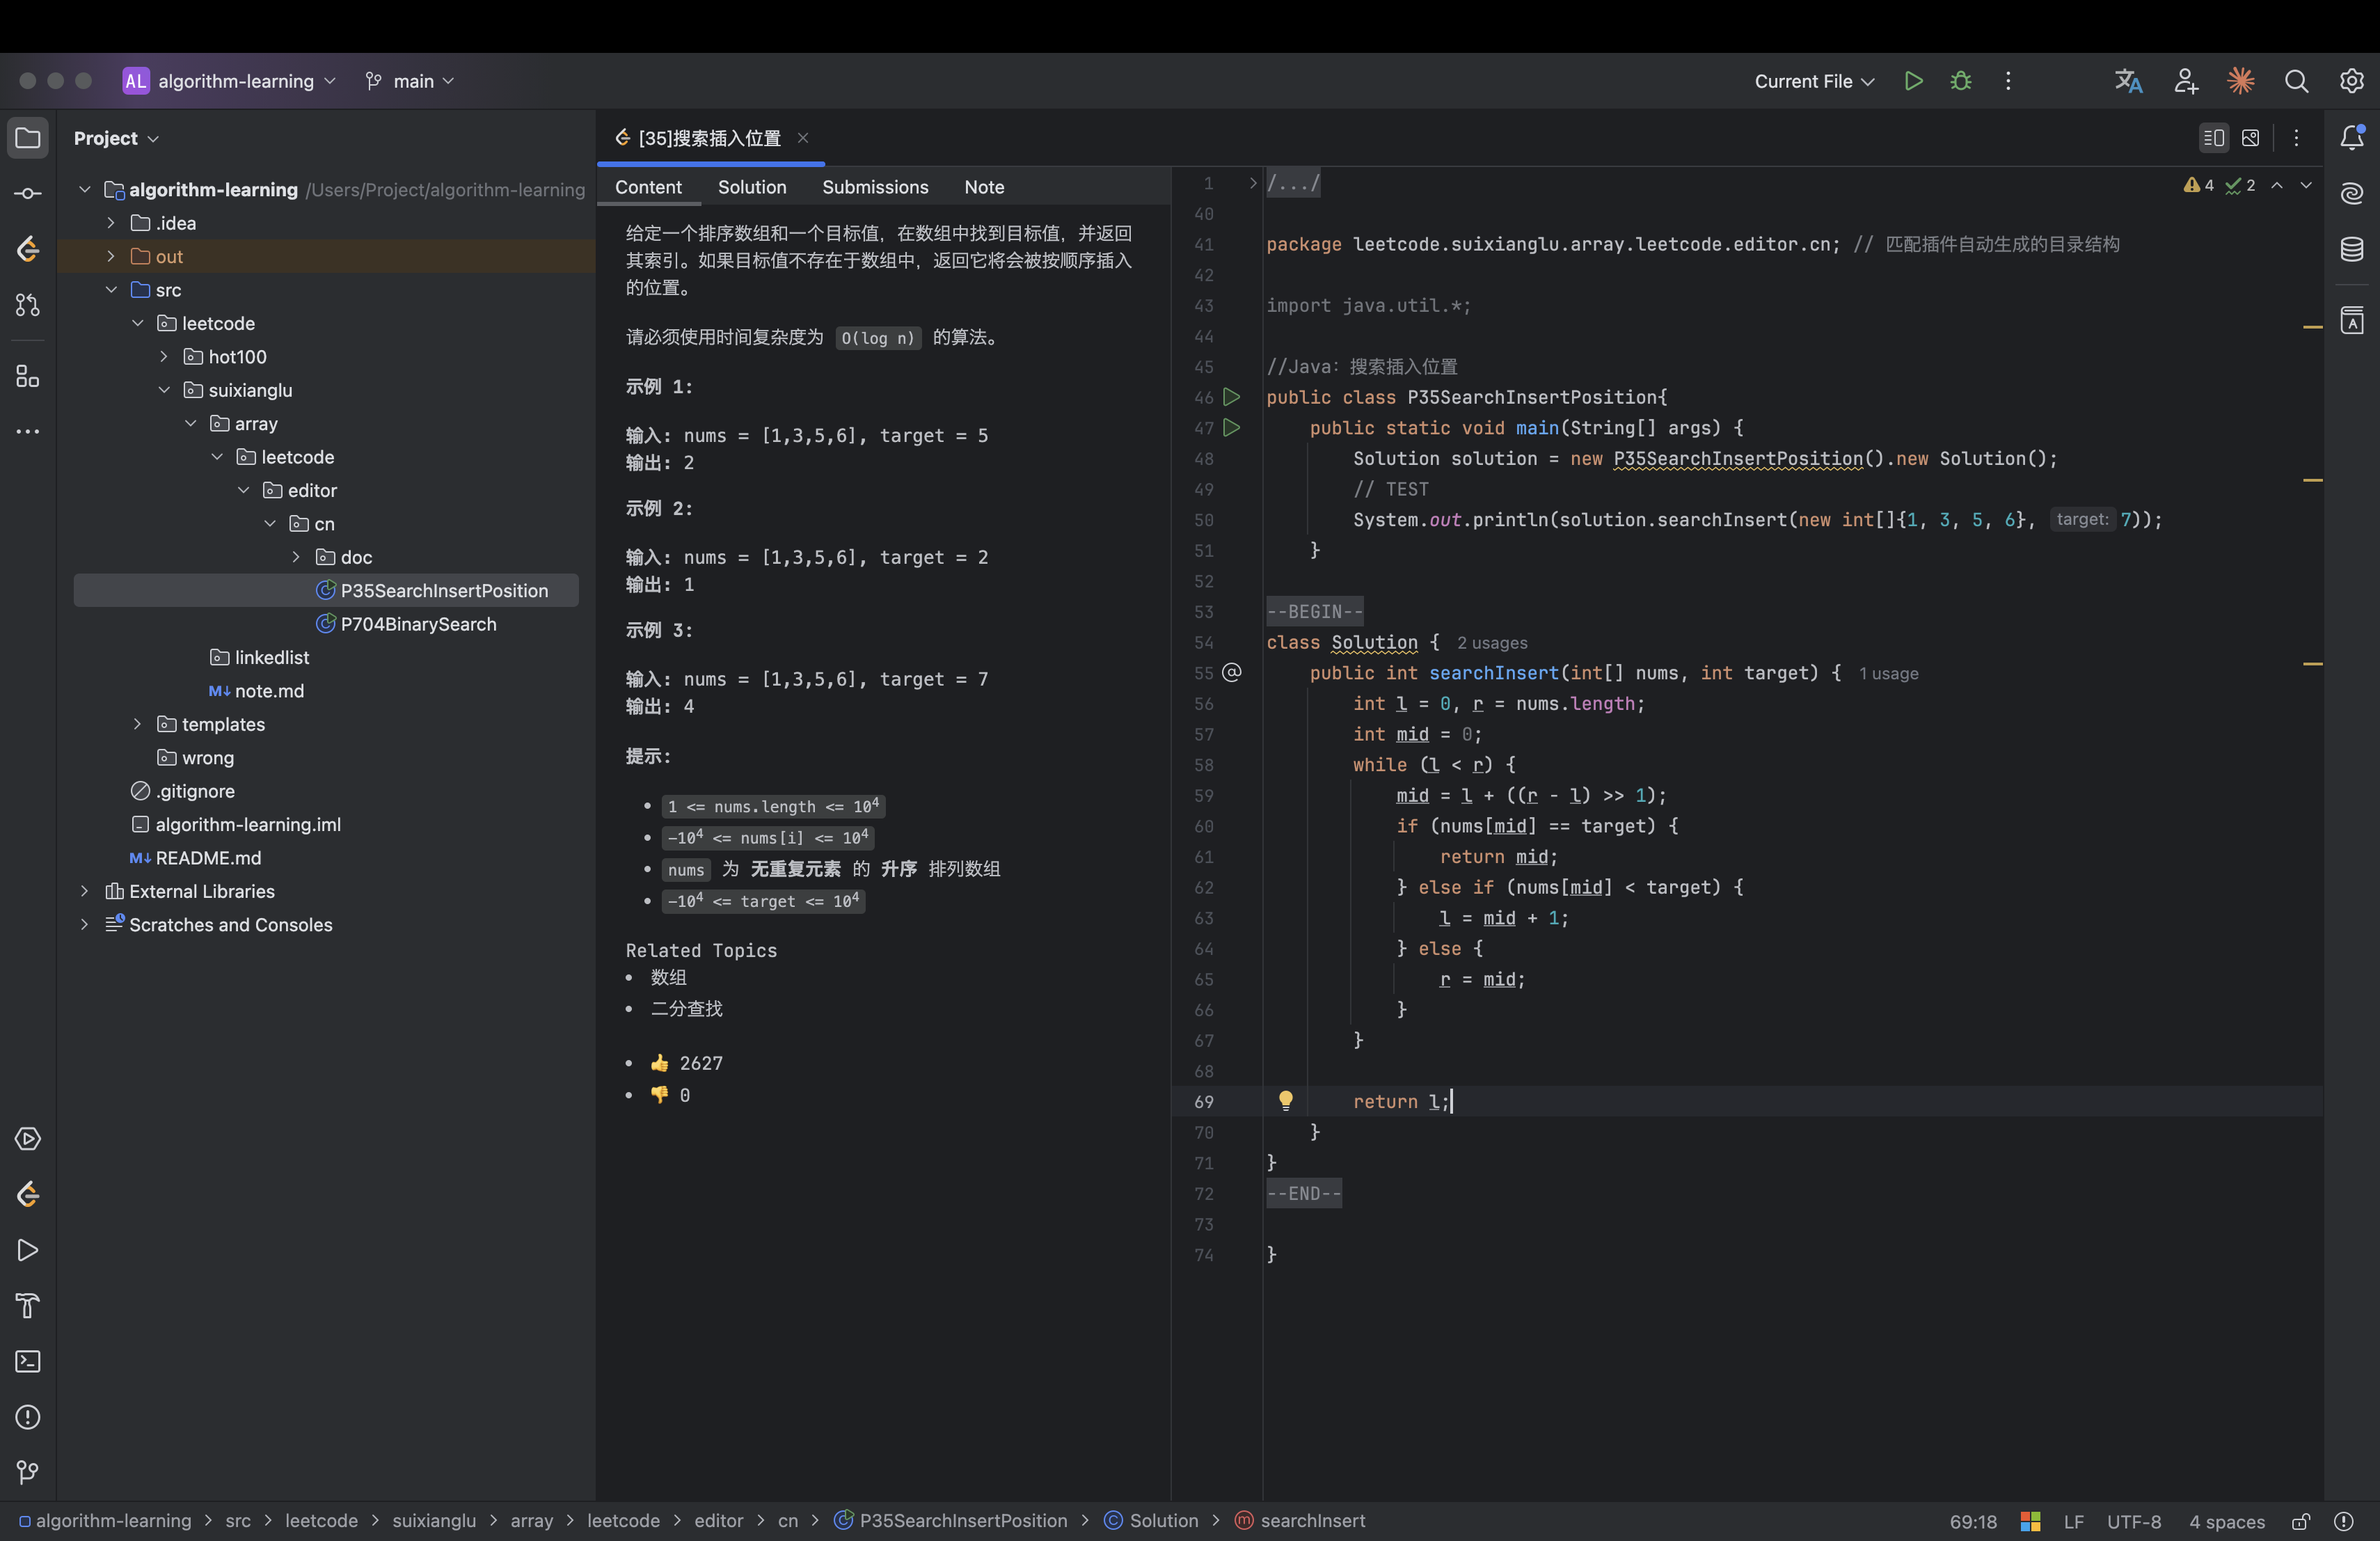Click the Notifications bell icon
The width and height of the screenshot is (2380, 1541).
point(2352,138)
